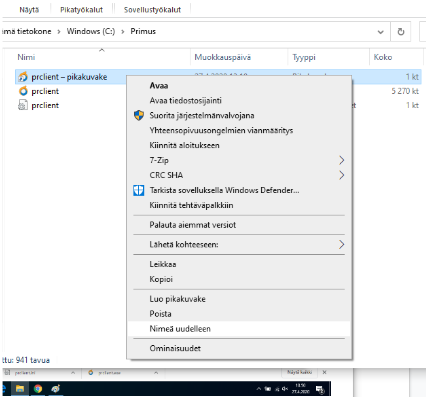
Task: Expand the 7-Zip submenu arrow
Action: tap(341, 160)
